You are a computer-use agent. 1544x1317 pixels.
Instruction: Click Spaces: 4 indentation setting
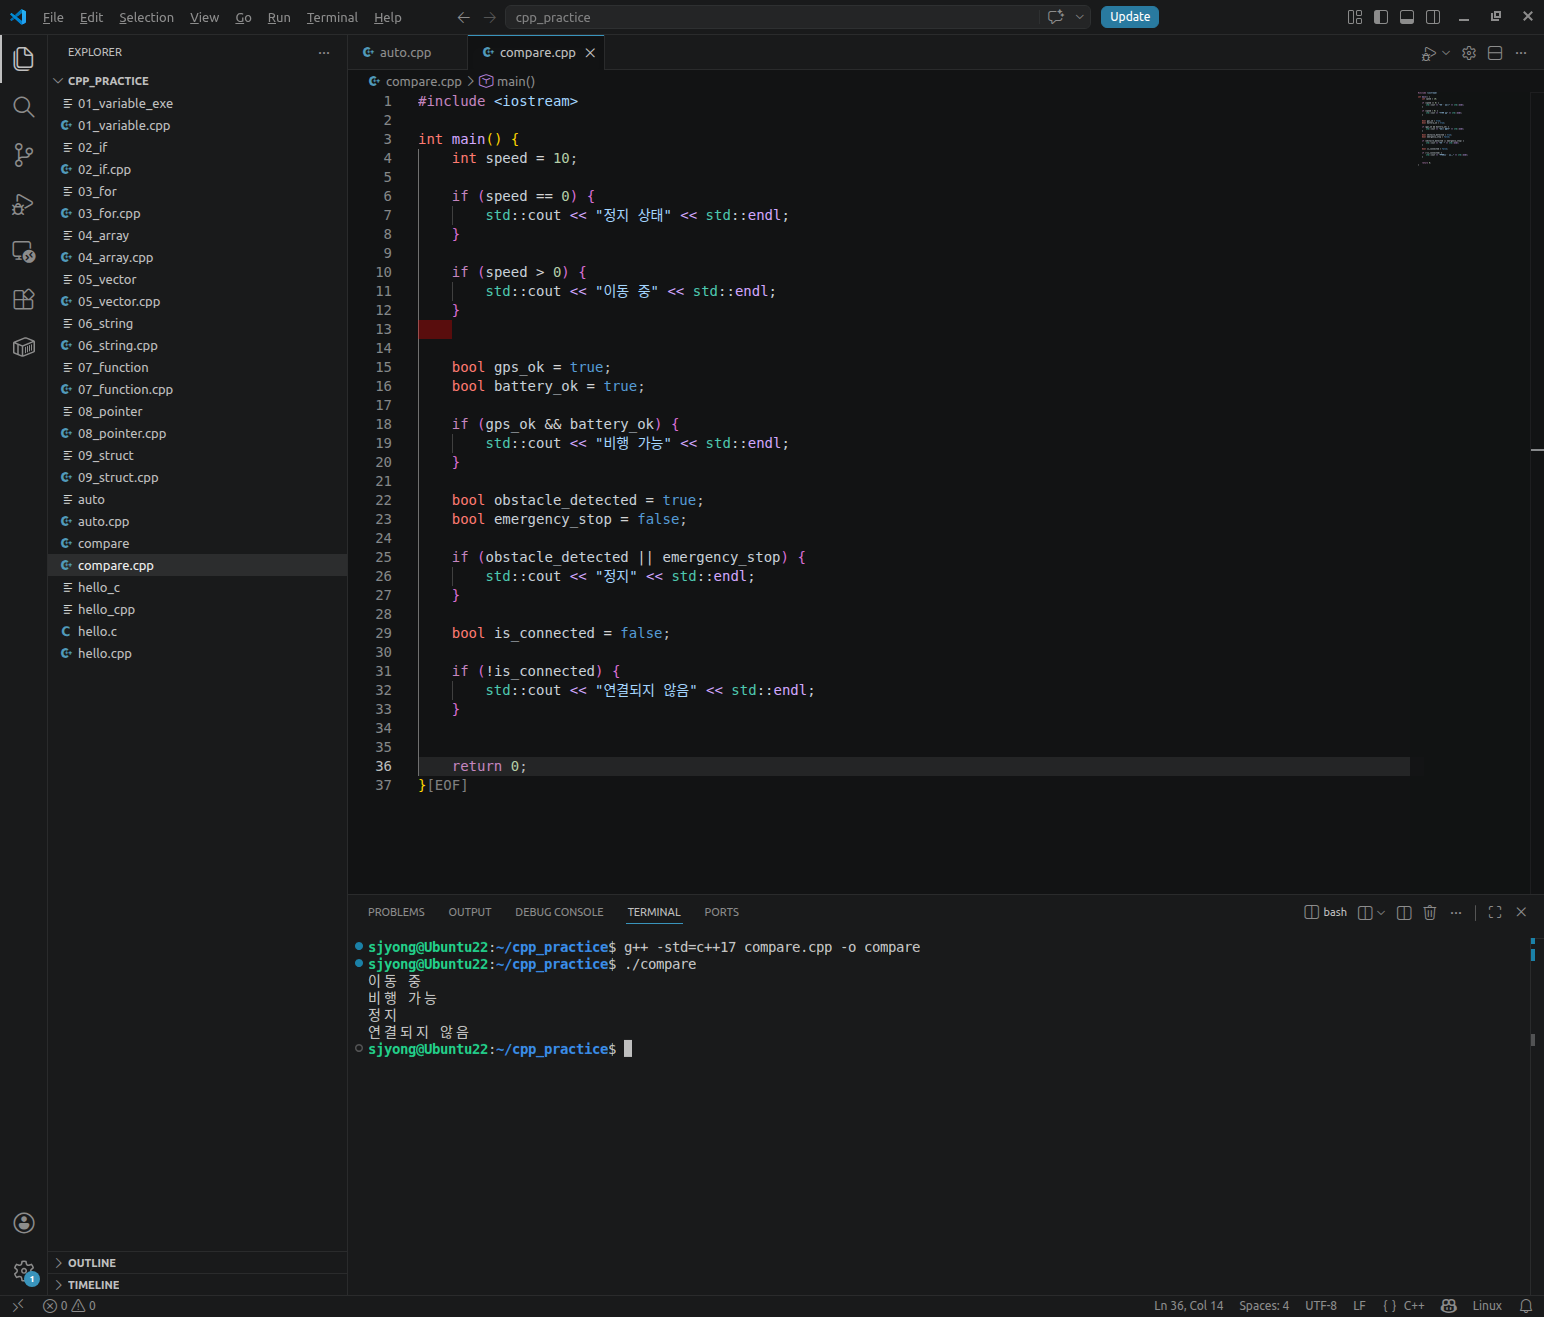coord(1264,1306)
